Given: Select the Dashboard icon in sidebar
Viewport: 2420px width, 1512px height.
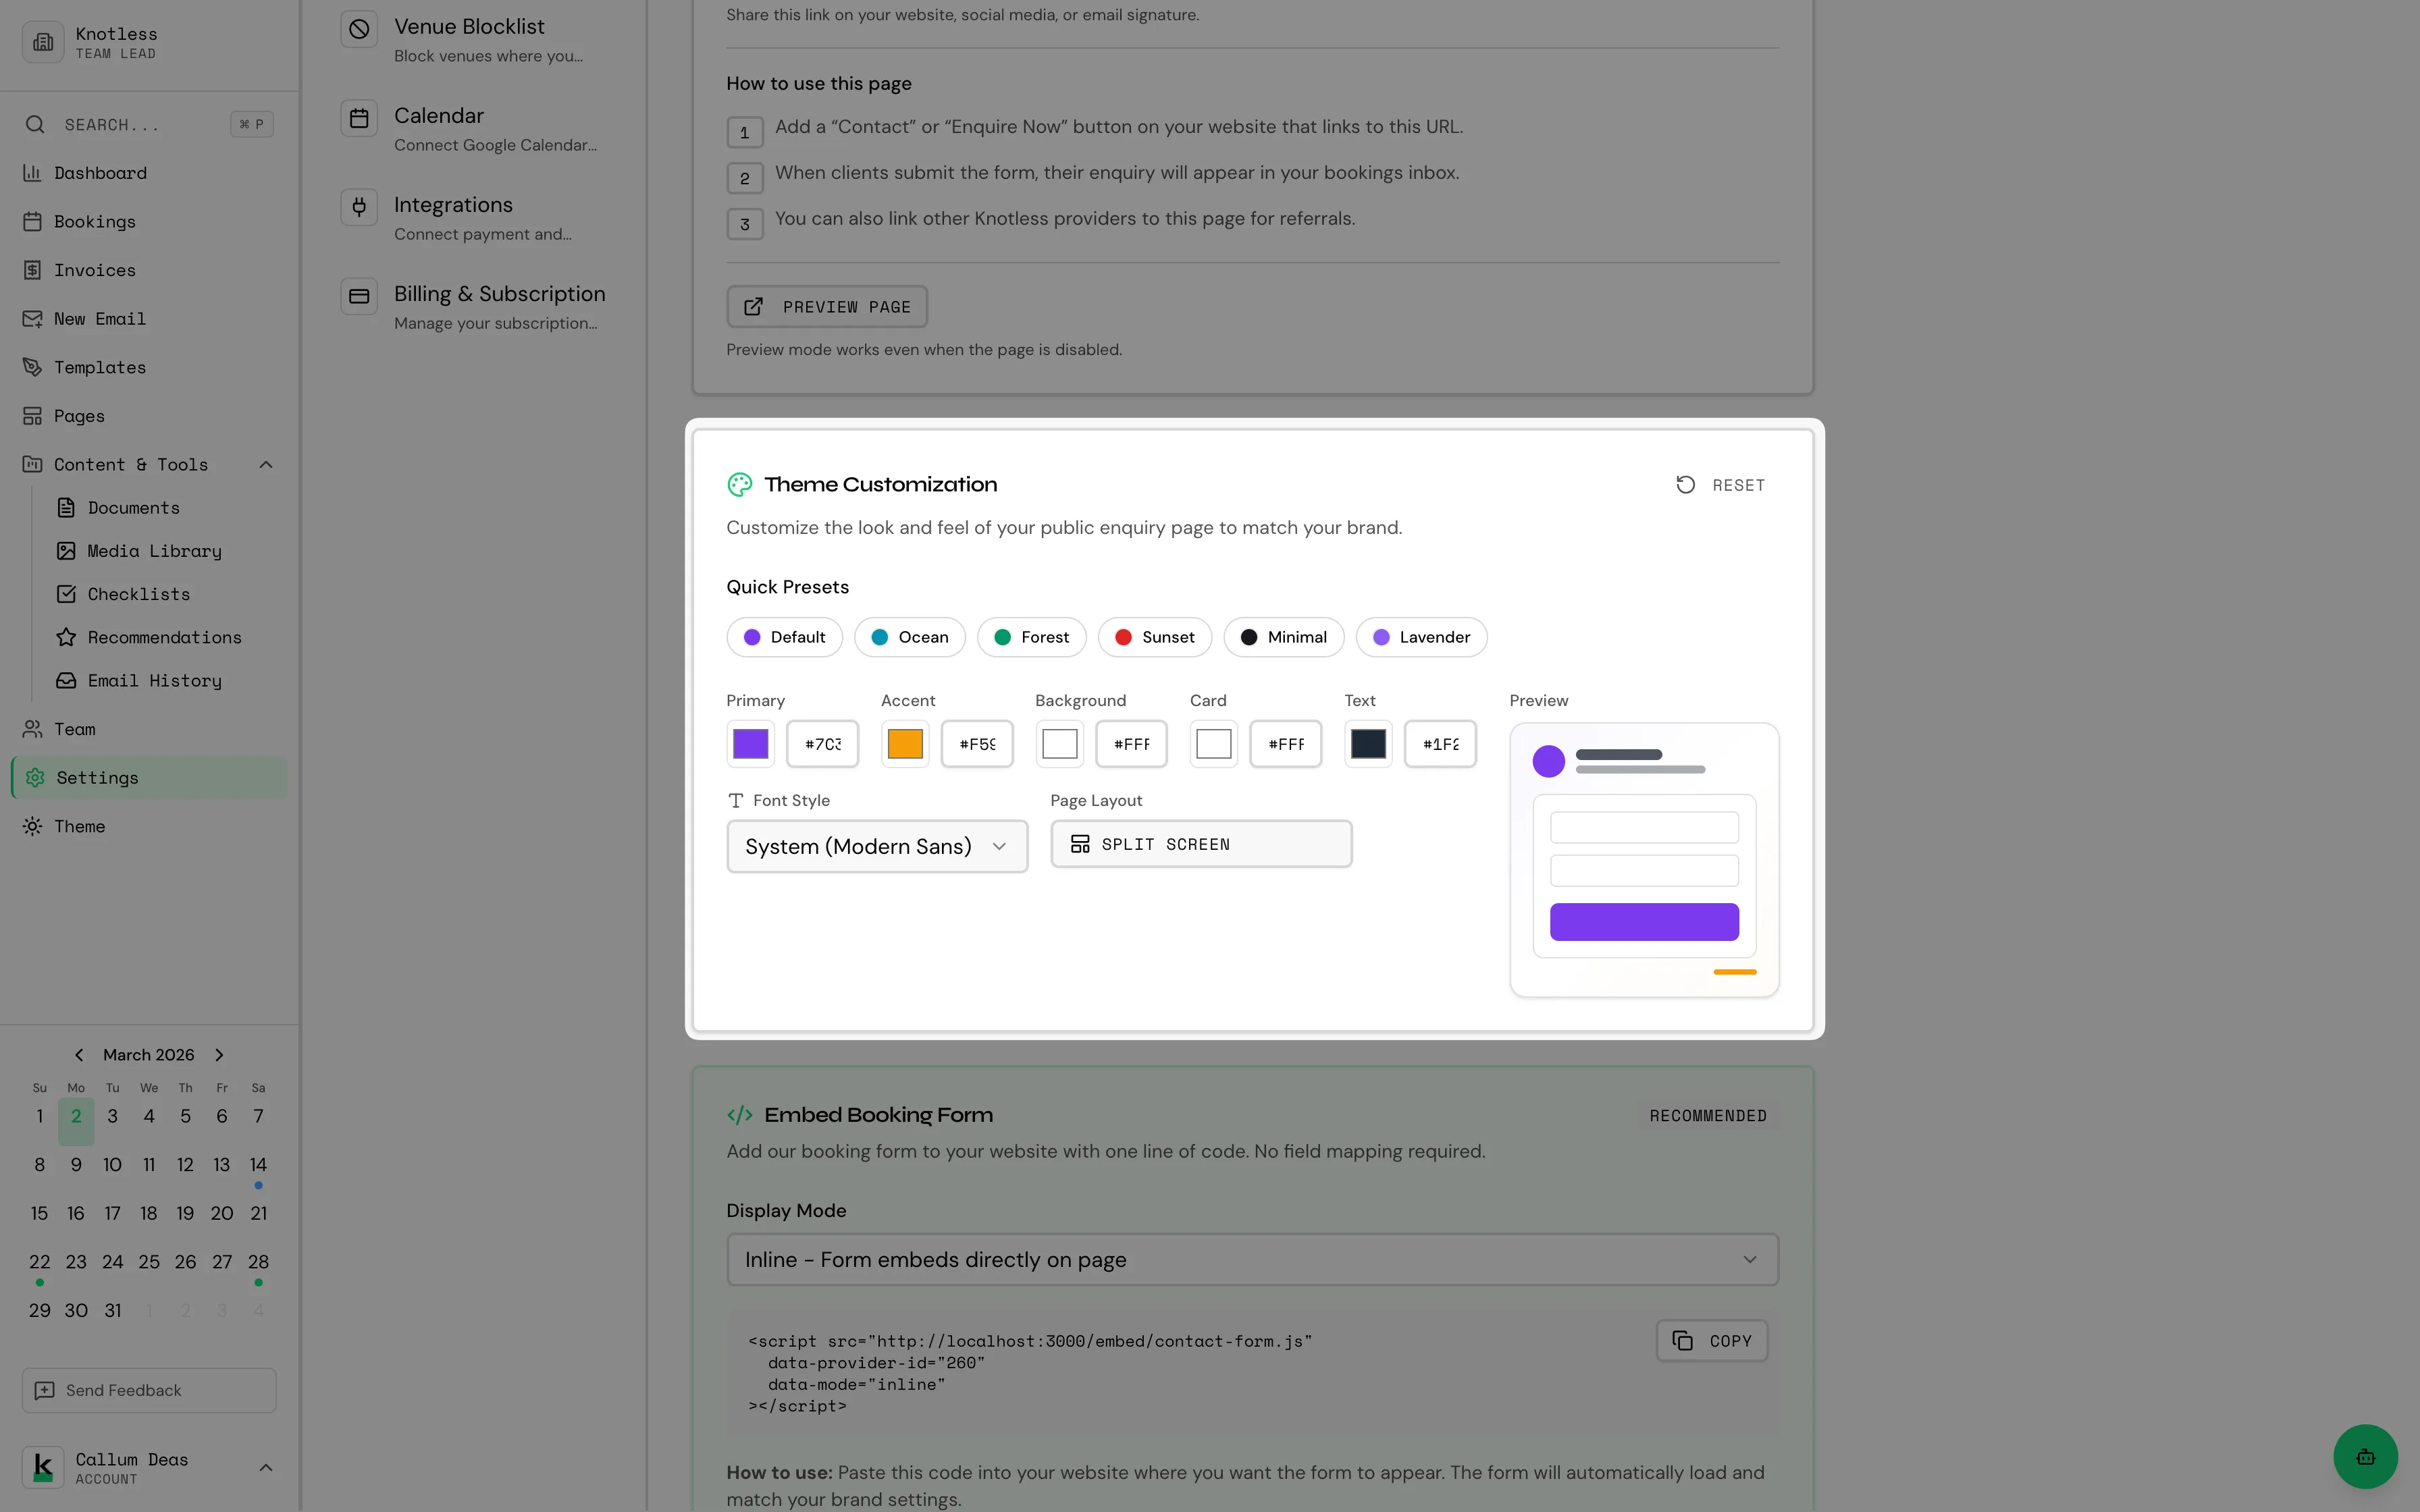Looking at the screenshot, I should click(x=33, y=173).
